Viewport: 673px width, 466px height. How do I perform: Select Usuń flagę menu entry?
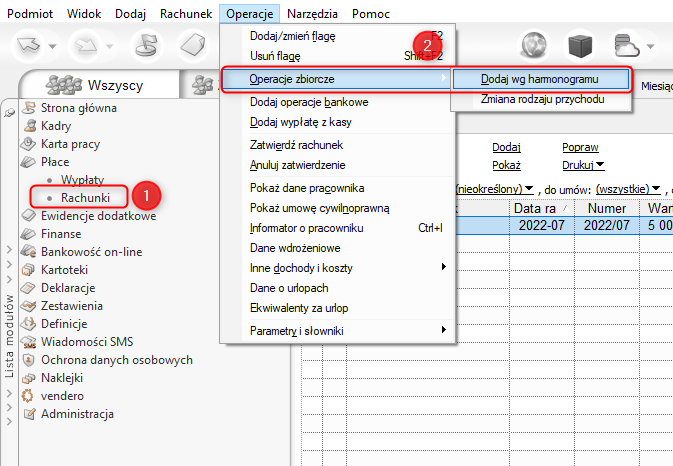tap(337, 56)
